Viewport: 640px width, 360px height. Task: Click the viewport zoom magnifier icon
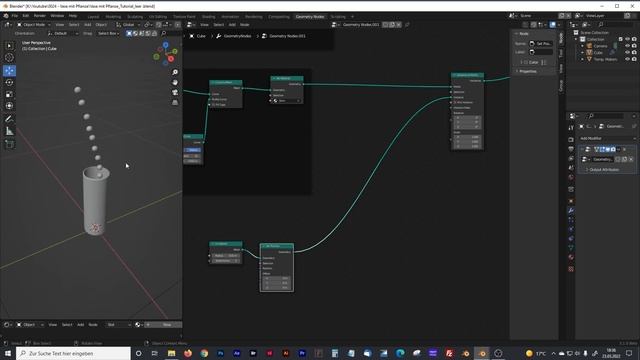pos(175,72)
